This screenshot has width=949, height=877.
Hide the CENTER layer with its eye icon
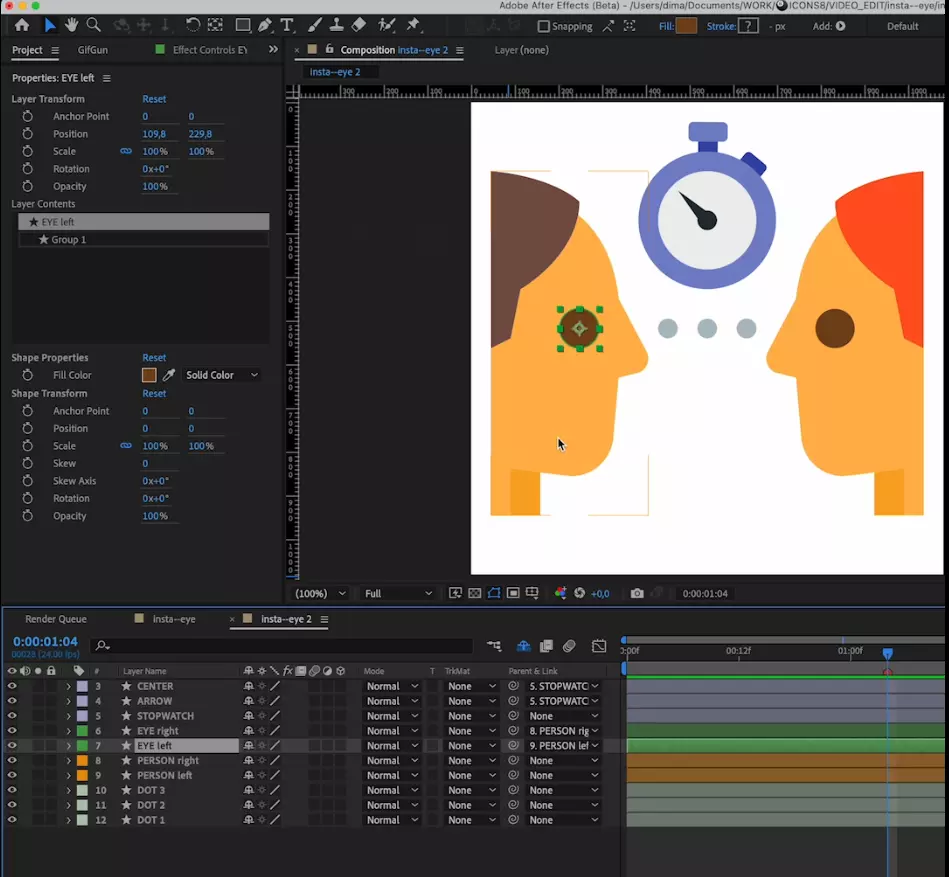[11, 686]
